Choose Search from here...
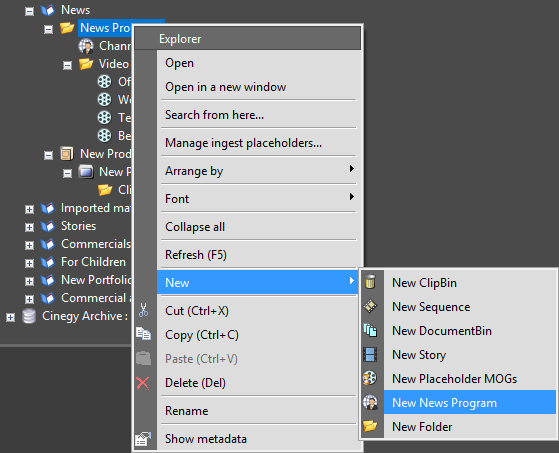Image resolution: width=559 pixels, height=453 pixels. coord(258,115)
